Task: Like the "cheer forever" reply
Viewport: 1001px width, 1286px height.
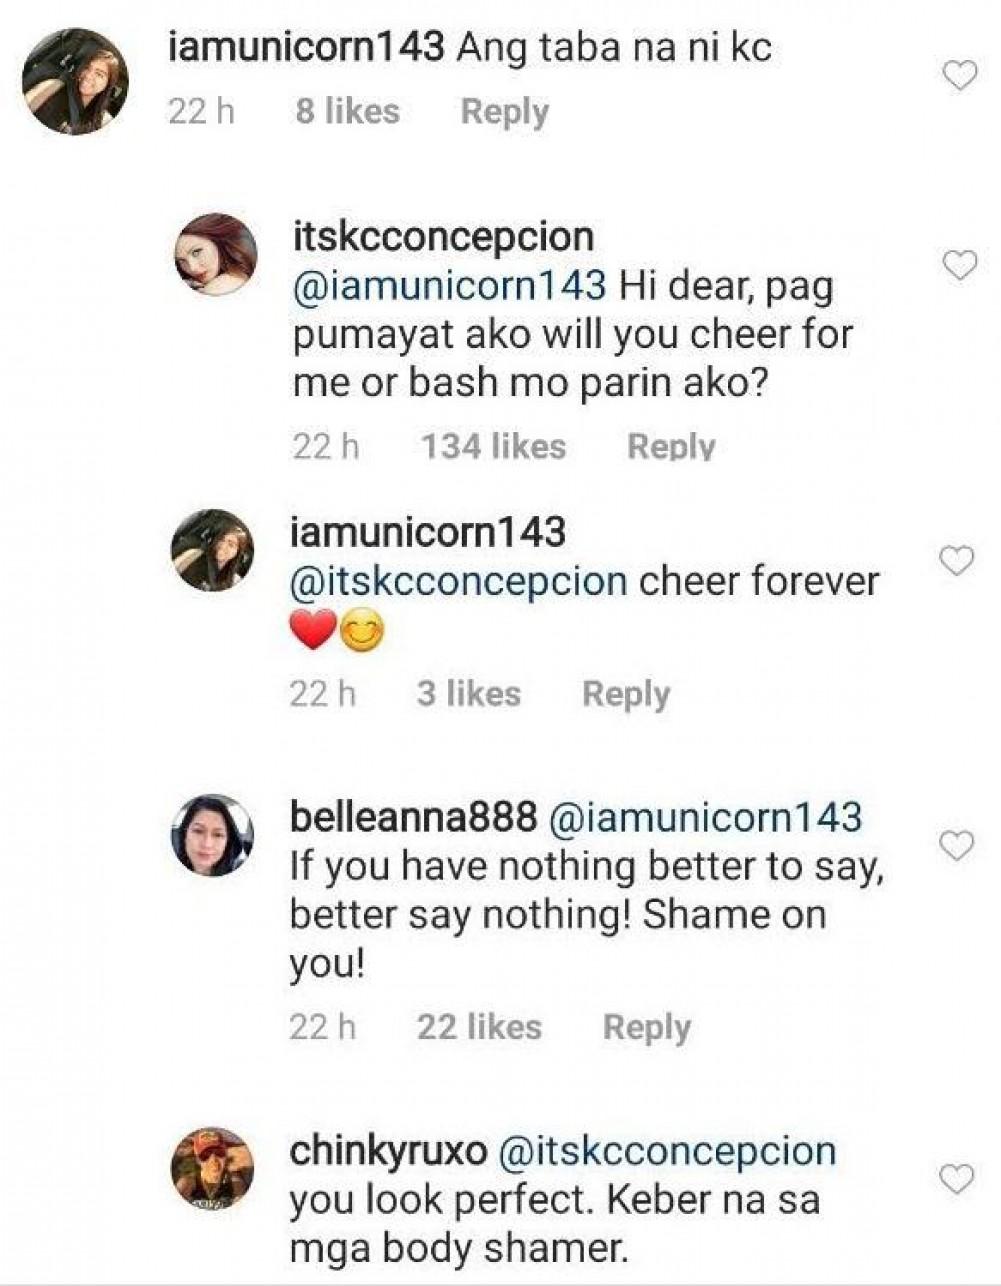Action: click(x=958, y=561)
